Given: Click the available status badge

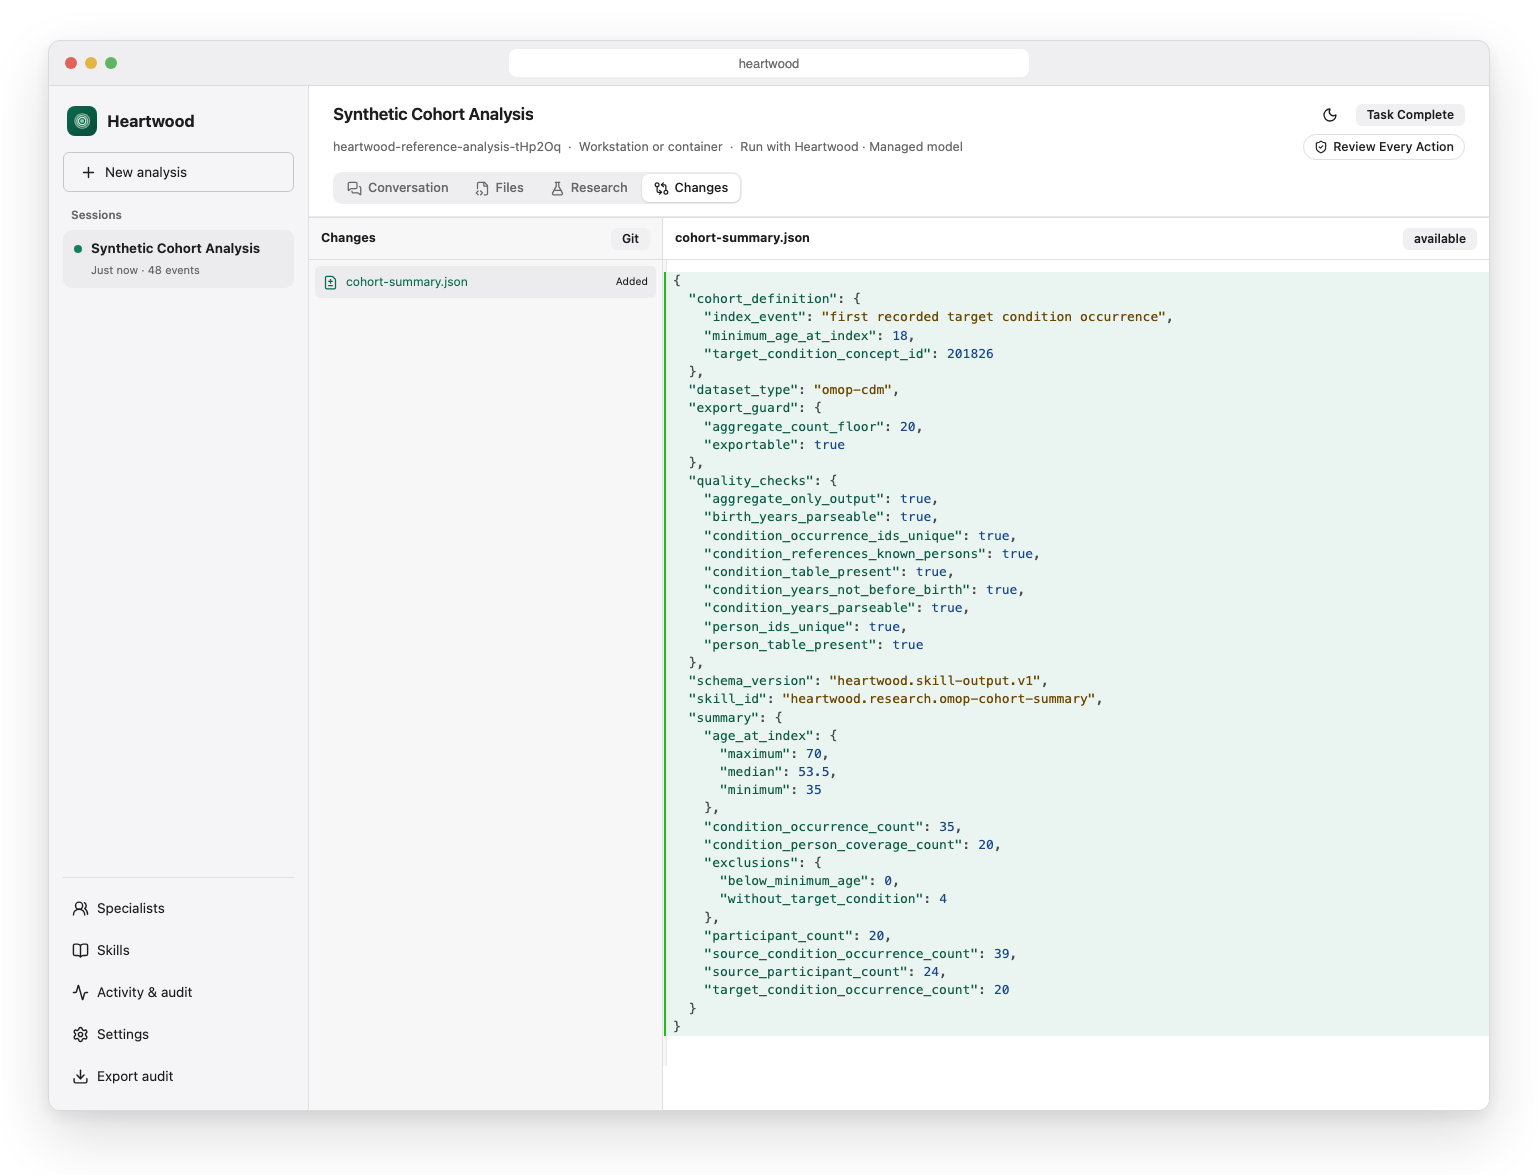Looking at the screenshot, I should tap(1439, 239).
